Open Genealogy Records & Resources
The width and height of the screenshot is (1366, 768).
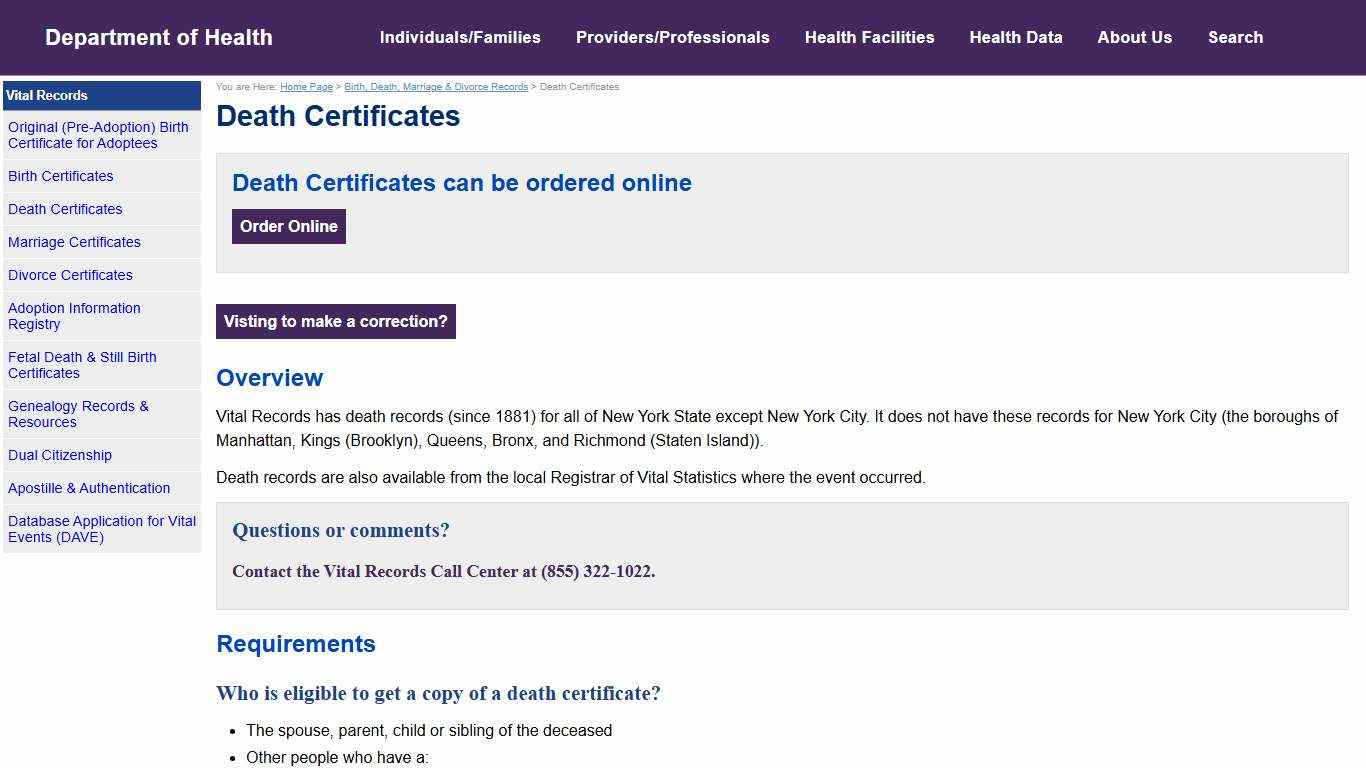tap(79, 413)
